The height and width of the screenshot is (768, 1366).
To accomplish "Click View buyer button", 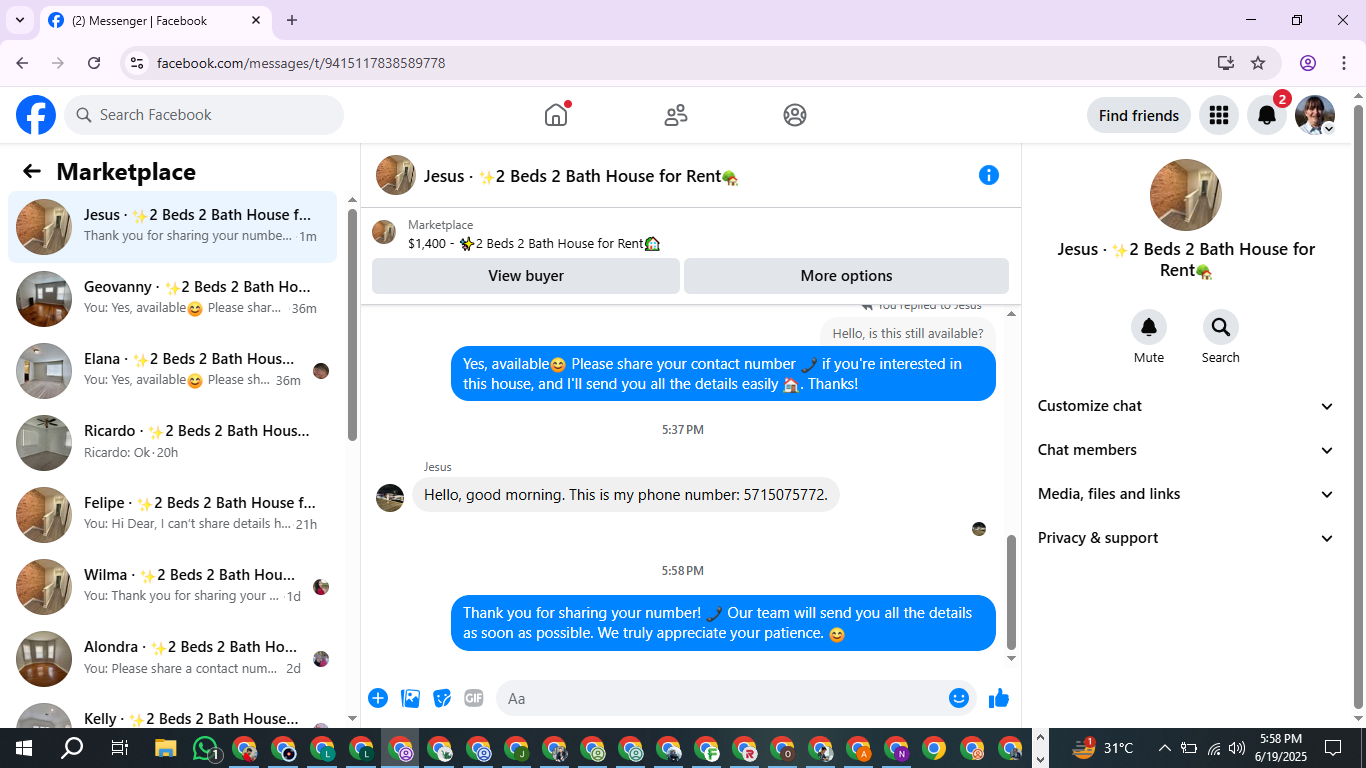I will tap(526, 276).
